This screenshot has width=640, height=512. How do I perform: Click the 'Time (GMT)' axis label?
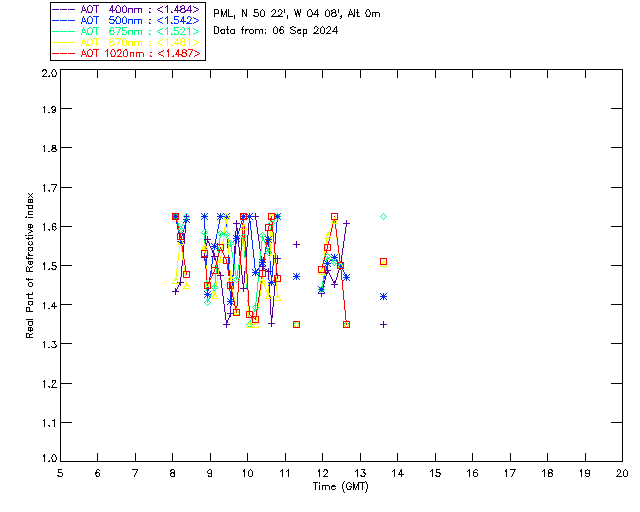340,487
